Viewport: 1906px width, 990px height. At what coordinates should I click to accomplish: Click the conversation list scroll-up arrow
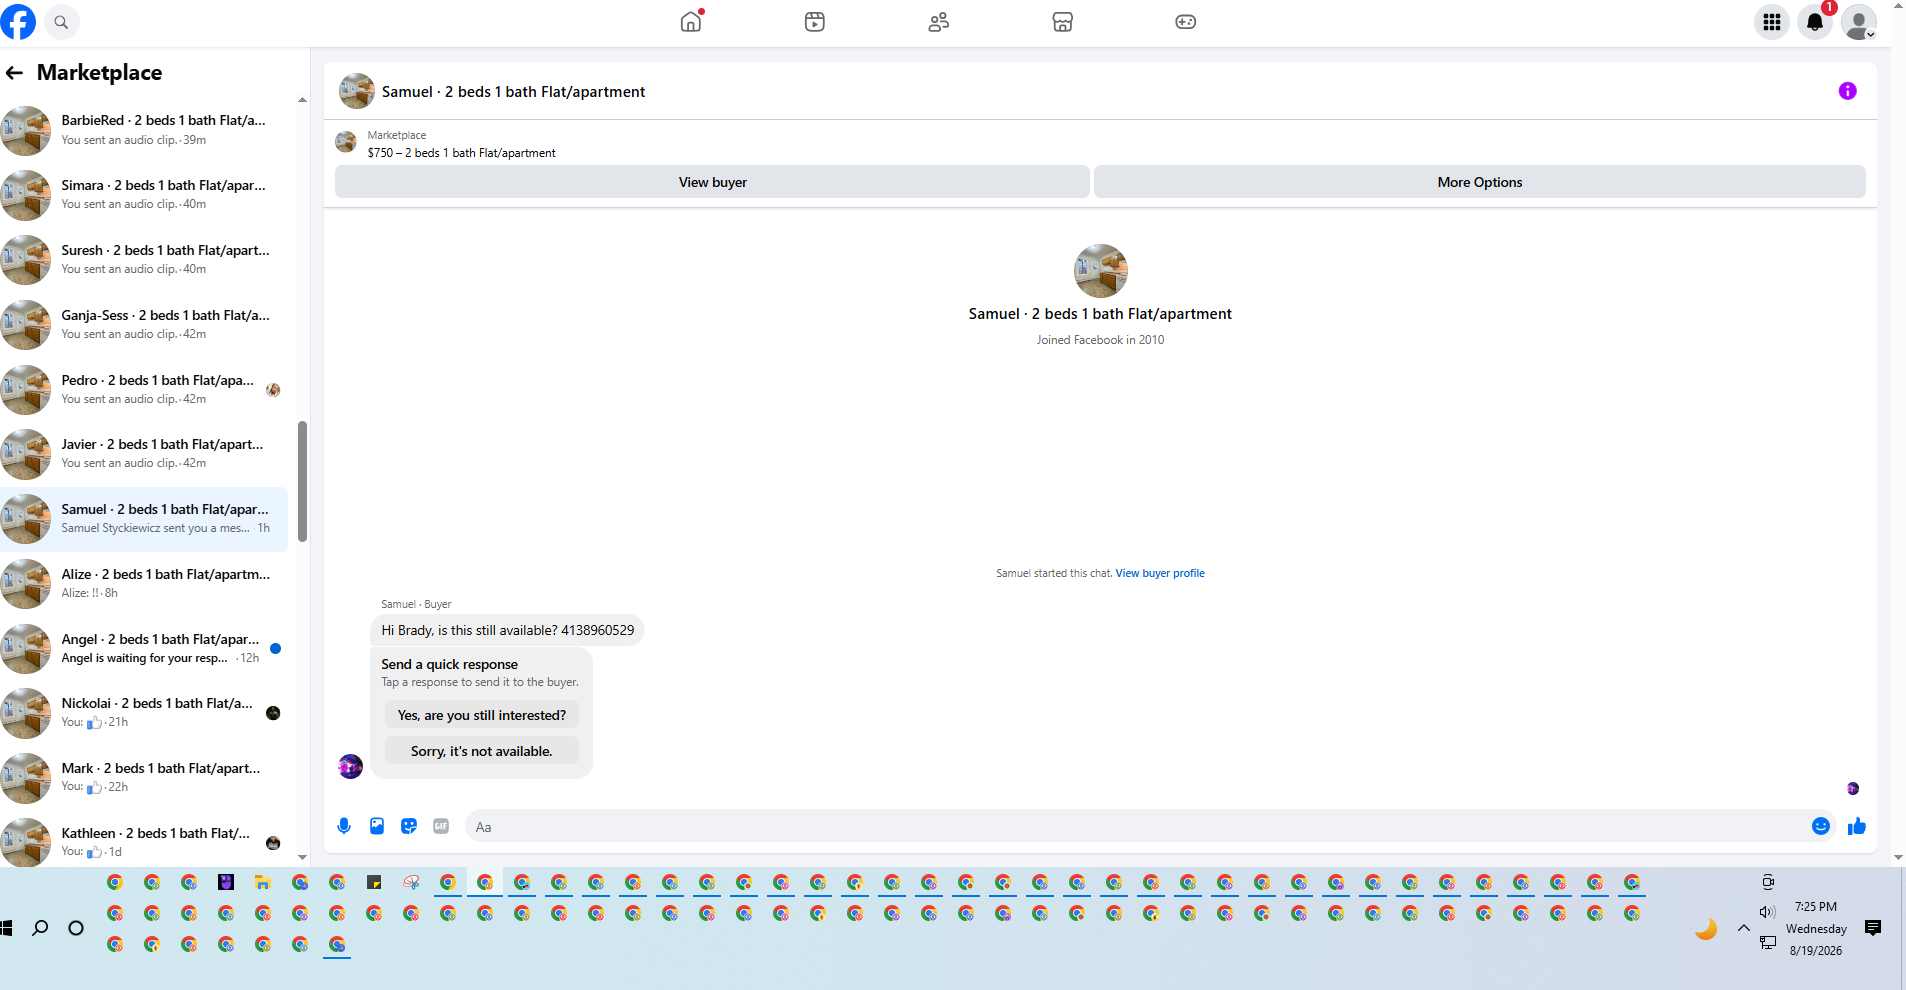(x=302, y=100)
